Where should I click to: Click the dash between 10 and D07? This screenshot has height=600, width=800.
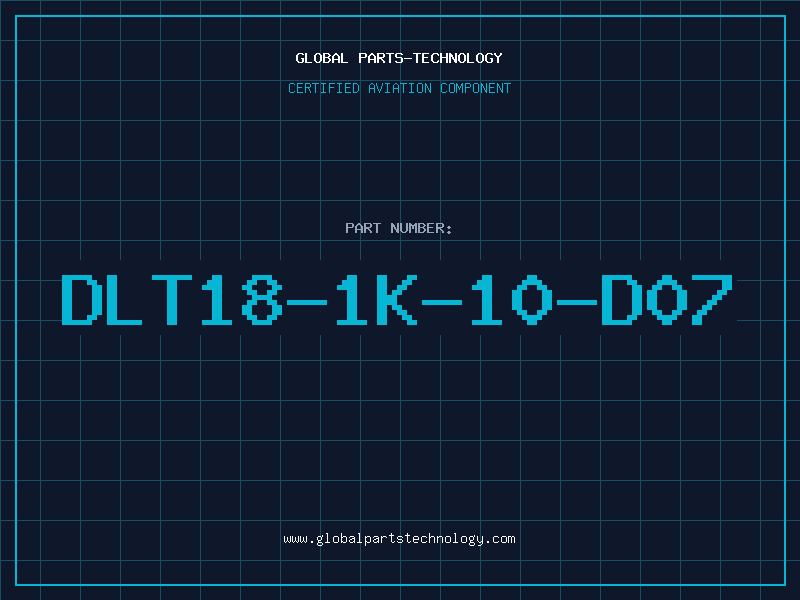(577, 303)
